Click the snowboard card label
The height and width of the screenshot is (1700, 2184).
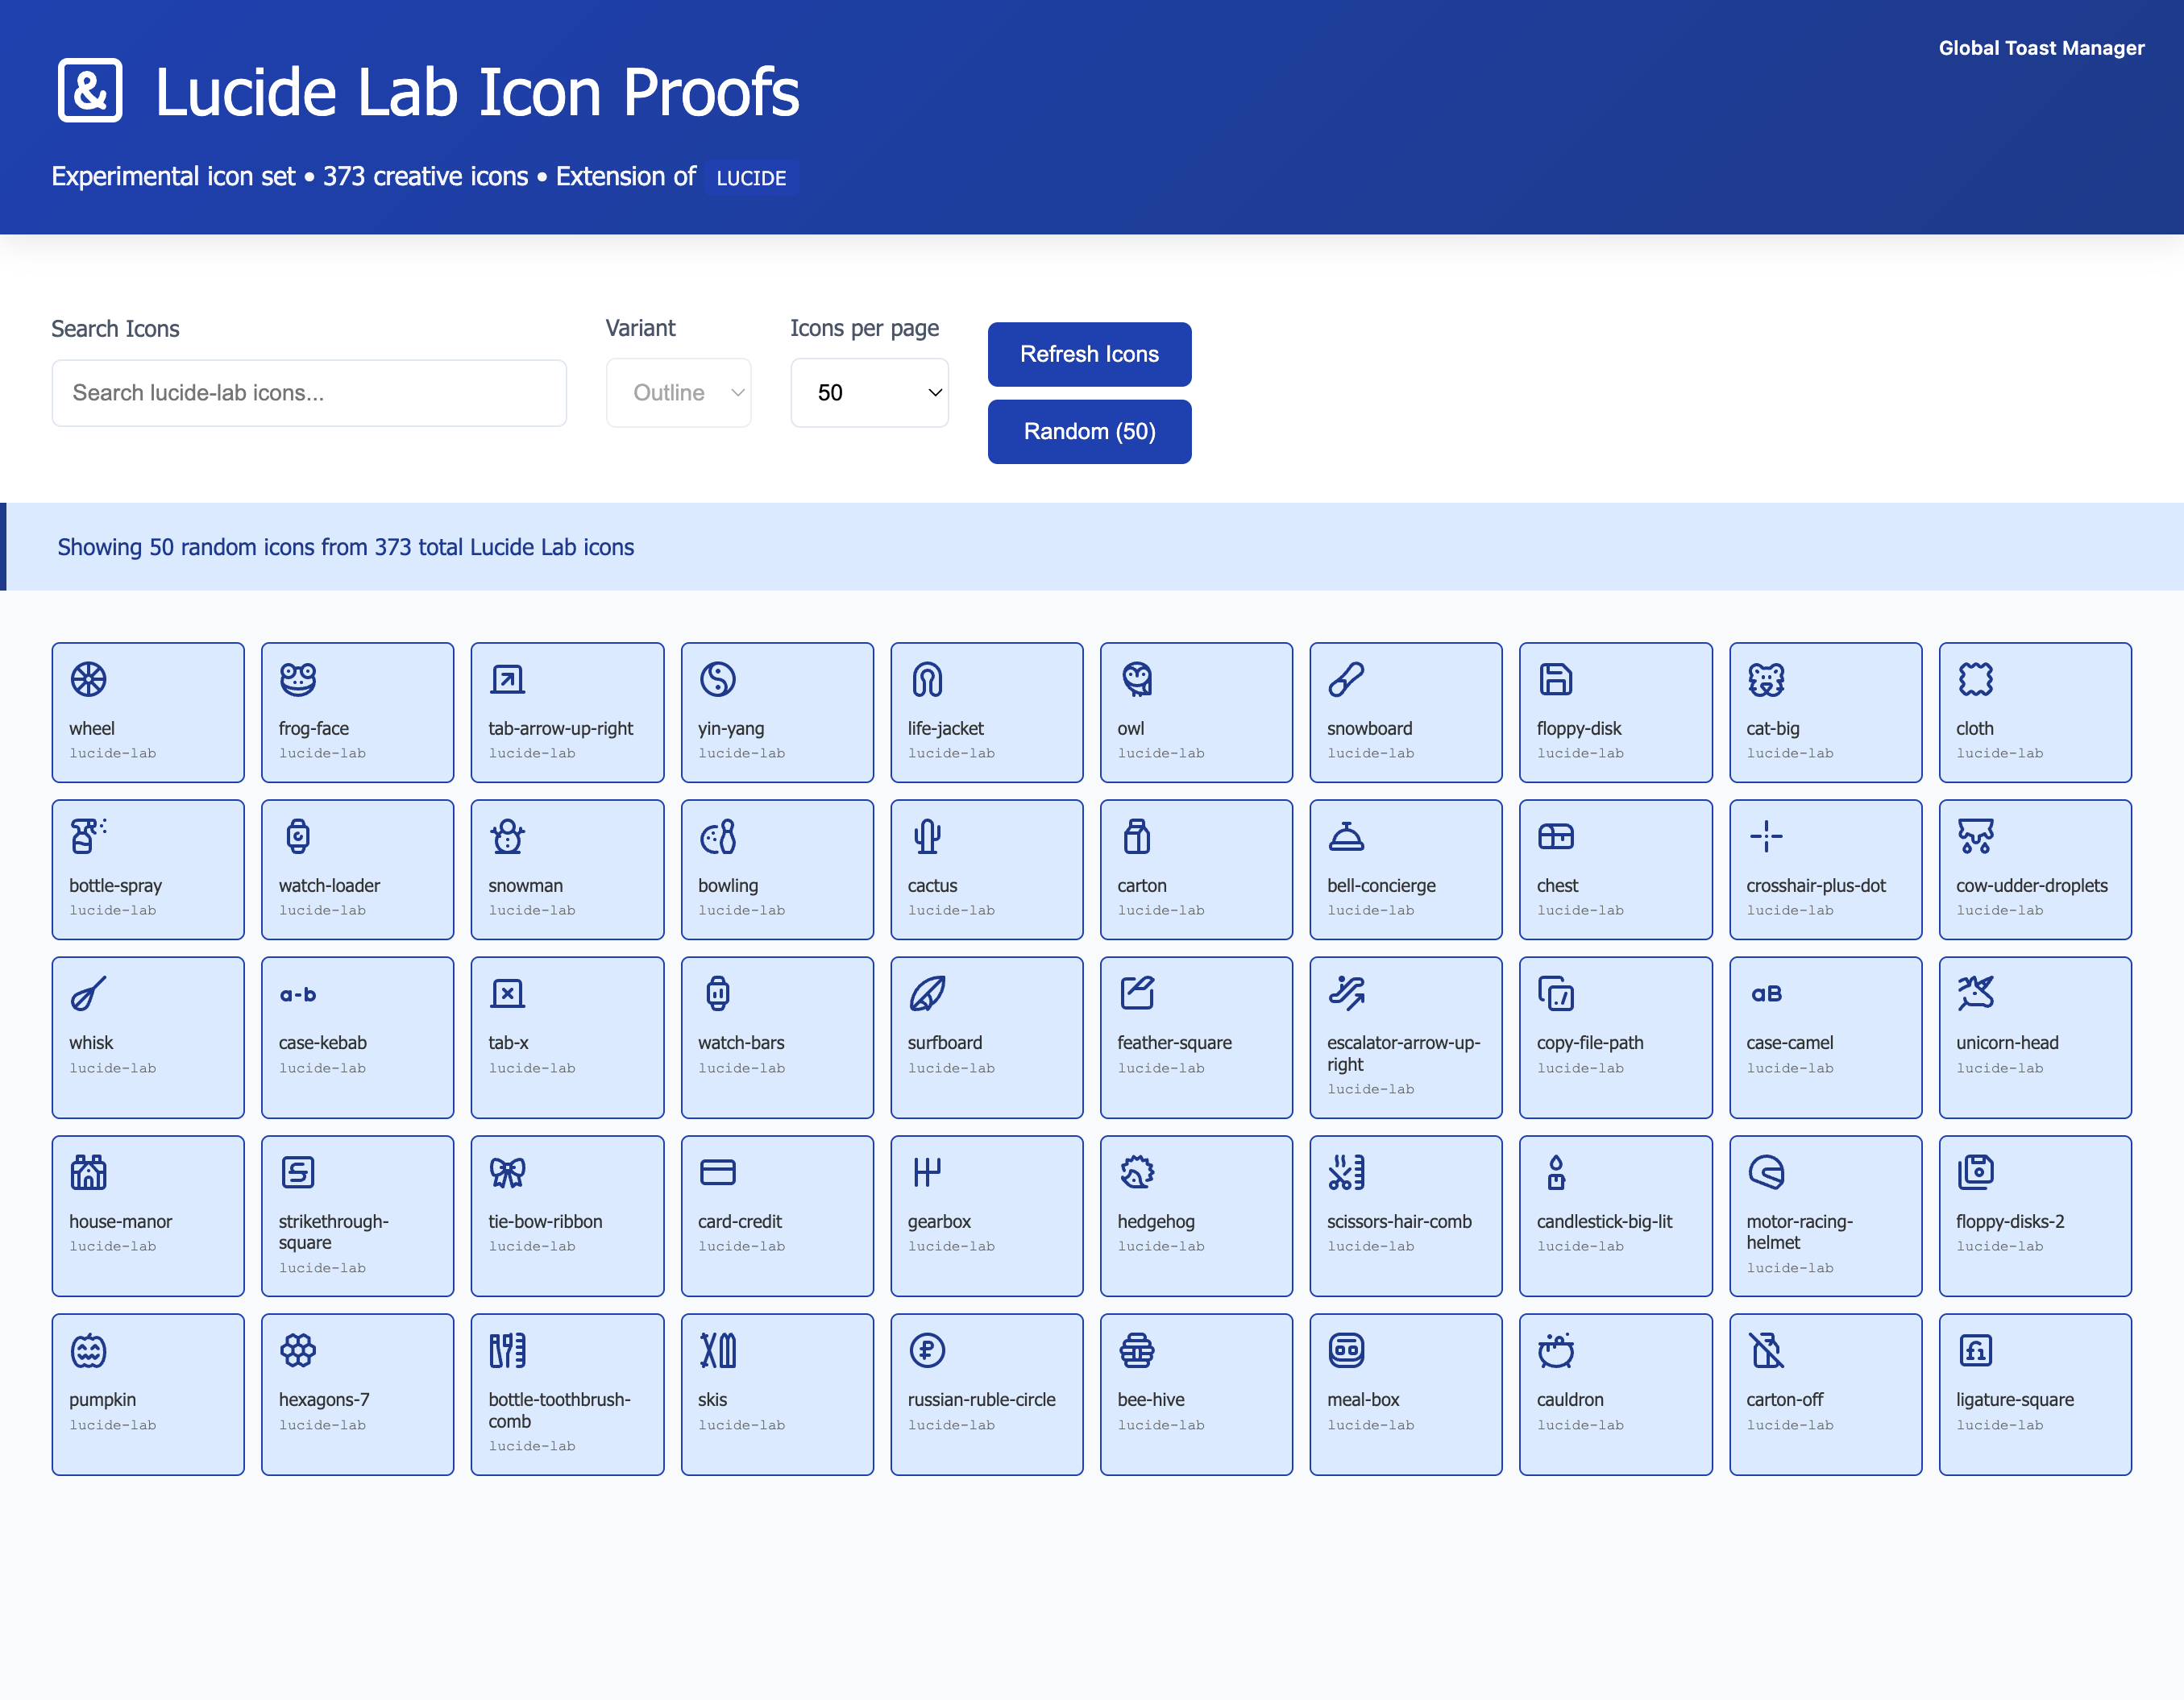[1369, 729]
